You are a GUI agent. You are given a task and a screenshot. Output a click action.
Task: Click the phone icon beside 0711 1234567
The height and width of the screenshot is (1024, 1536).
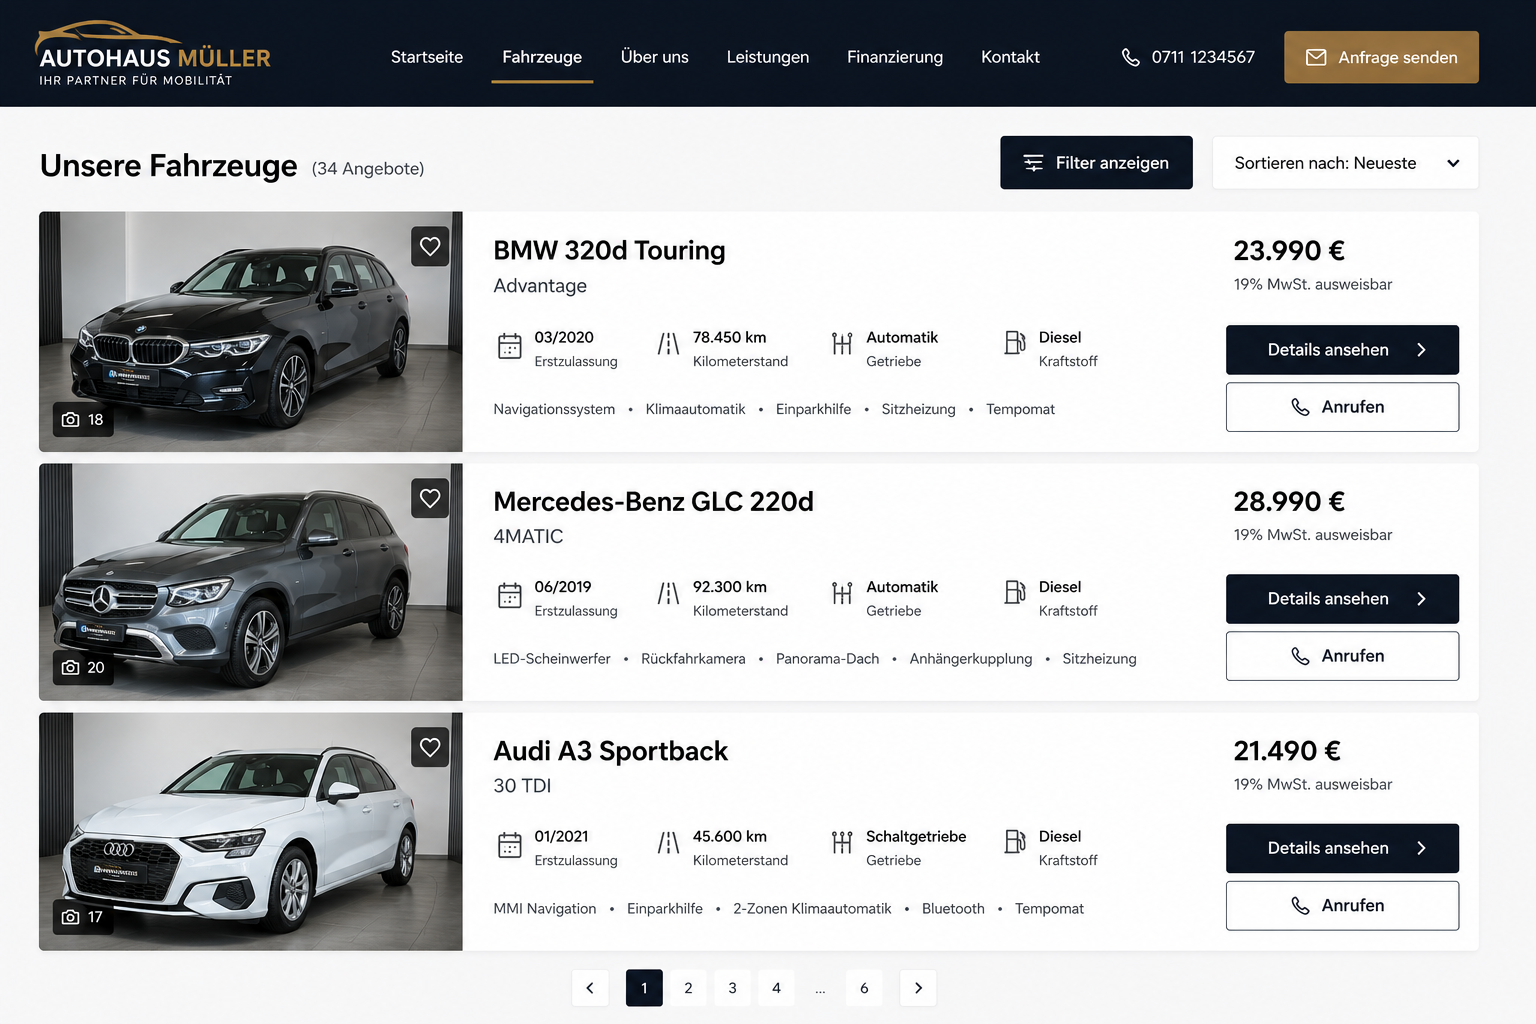[1130, 57]
